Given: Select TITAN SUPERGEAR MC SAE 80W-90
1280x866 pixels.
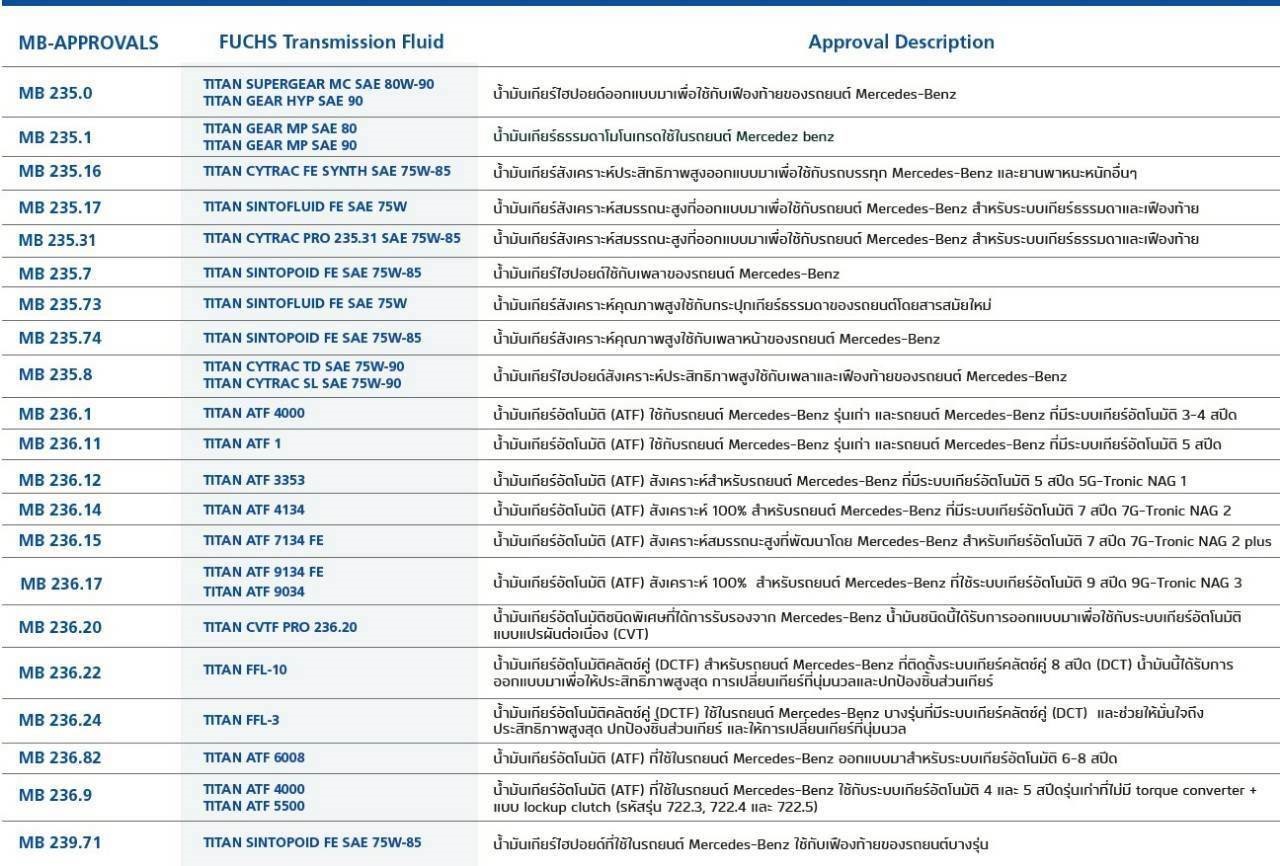Looking at the screenshot, I should [318, 84].
